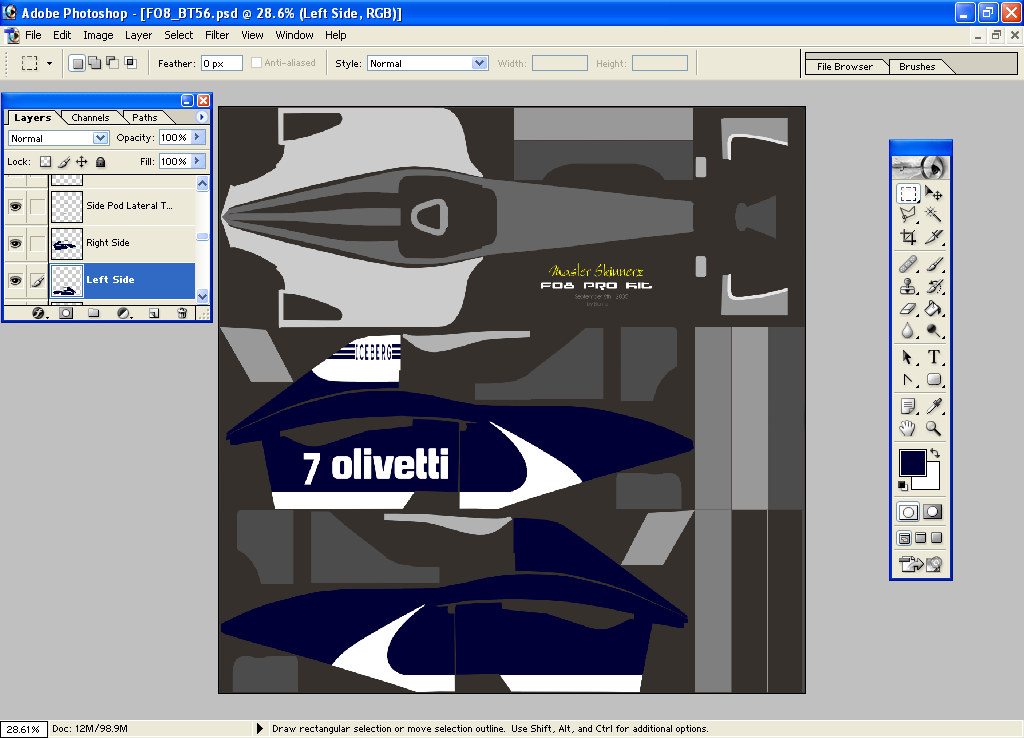Select the Move tool
Screen dimensions: 1024x738
click(x=933, y=193)
